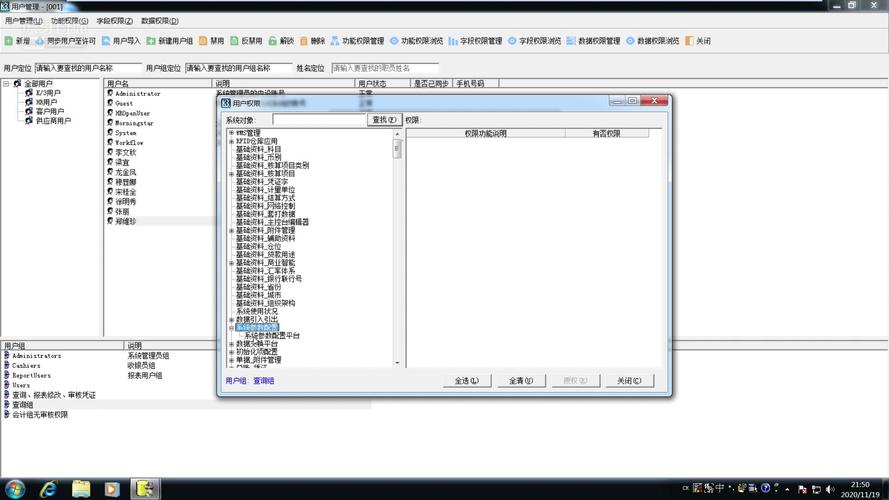Expand the 数据引入引出 node
Screen dimensions: 889x500
pyautogui.click(x=231, y=320)
